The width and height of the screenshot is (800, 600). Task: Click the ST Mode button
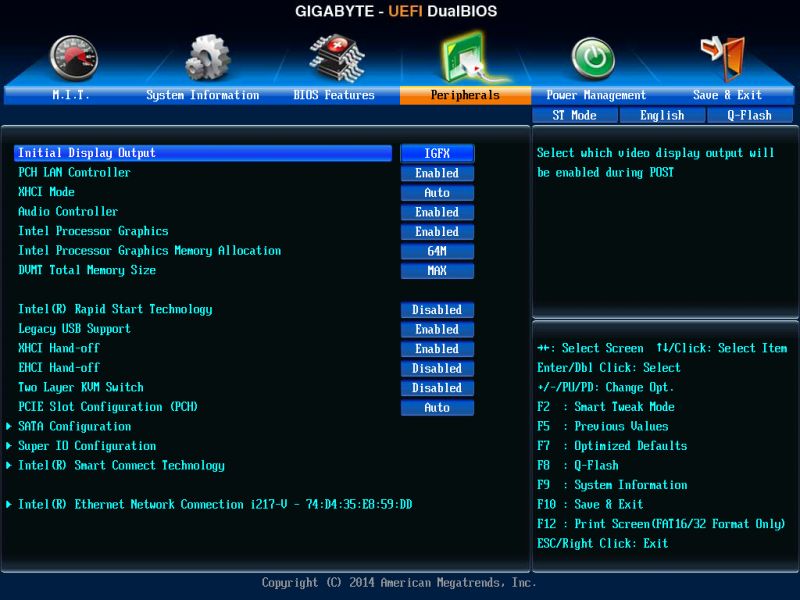pyautogui.click(x=574, y=115)
